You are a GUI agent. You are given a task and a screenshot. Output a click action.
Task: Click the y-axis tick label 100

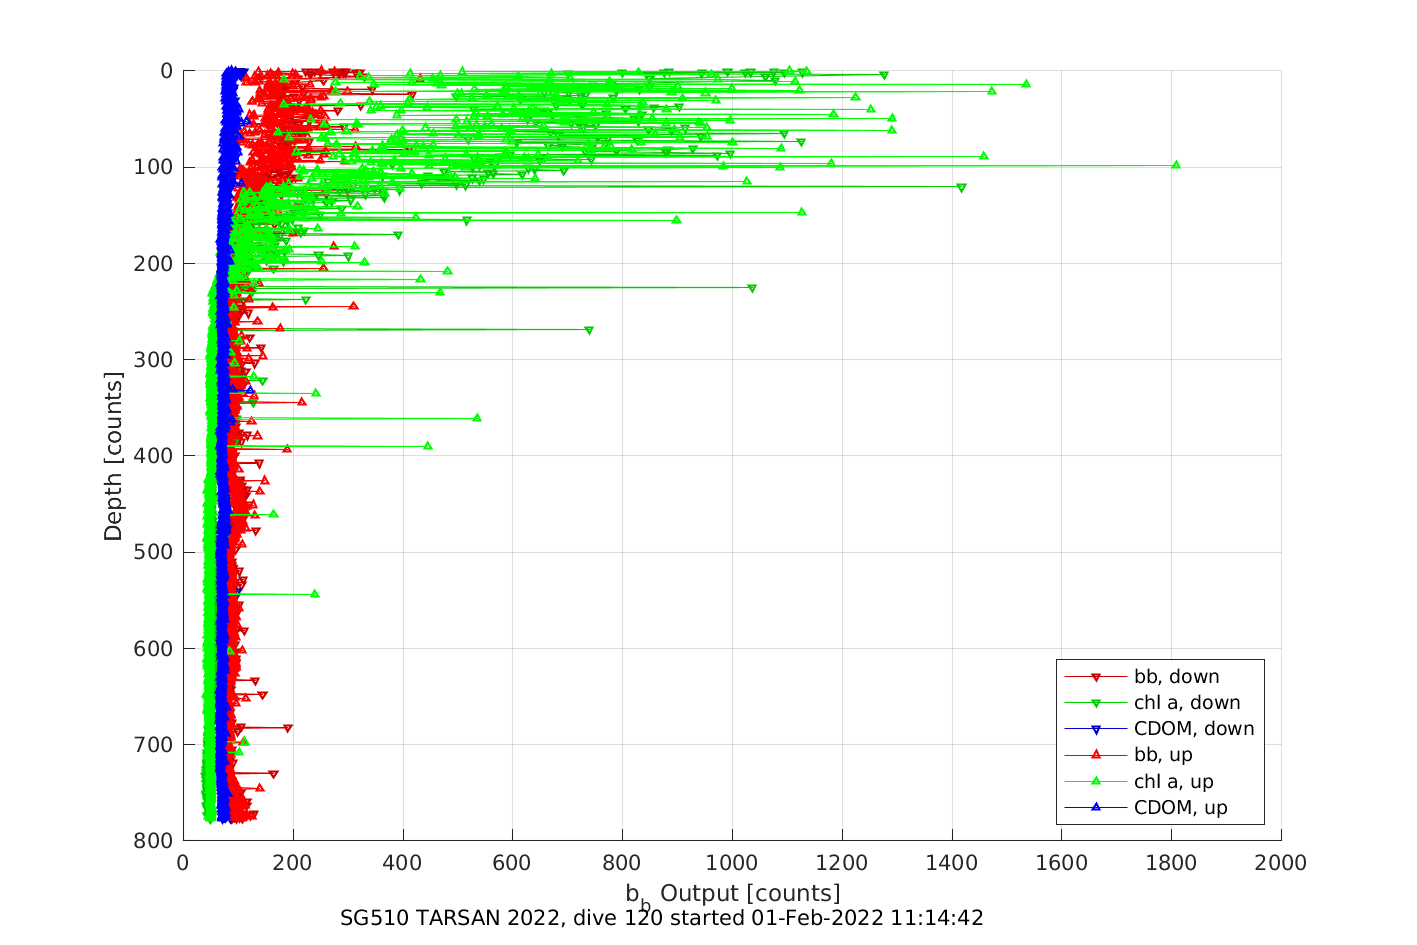click(153, 167)
